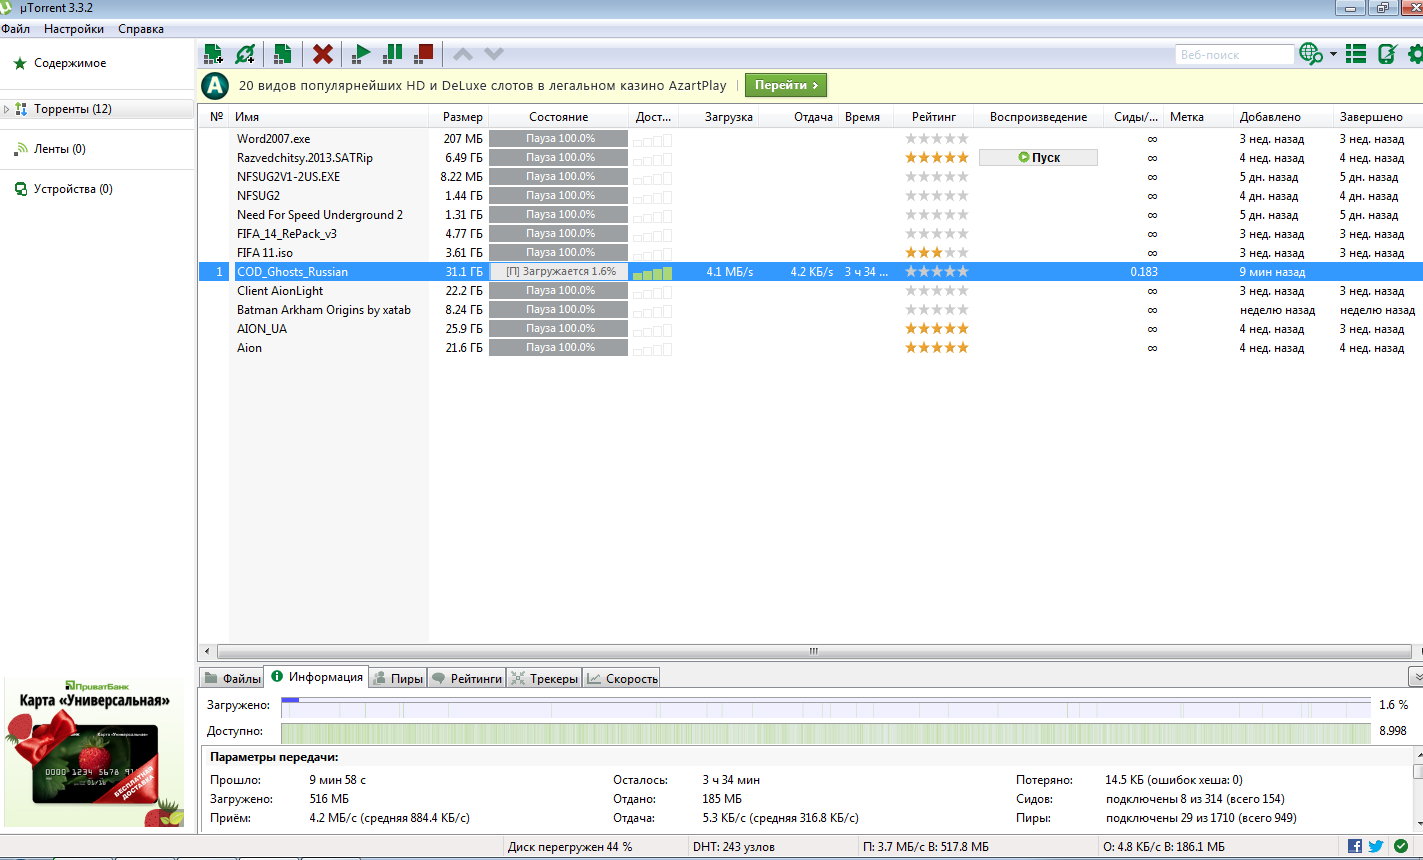This screenshot has width=1423, height=860.
Task: Click the Доступно availability bar
Action: pyautogui.click(x=825, y=732)
